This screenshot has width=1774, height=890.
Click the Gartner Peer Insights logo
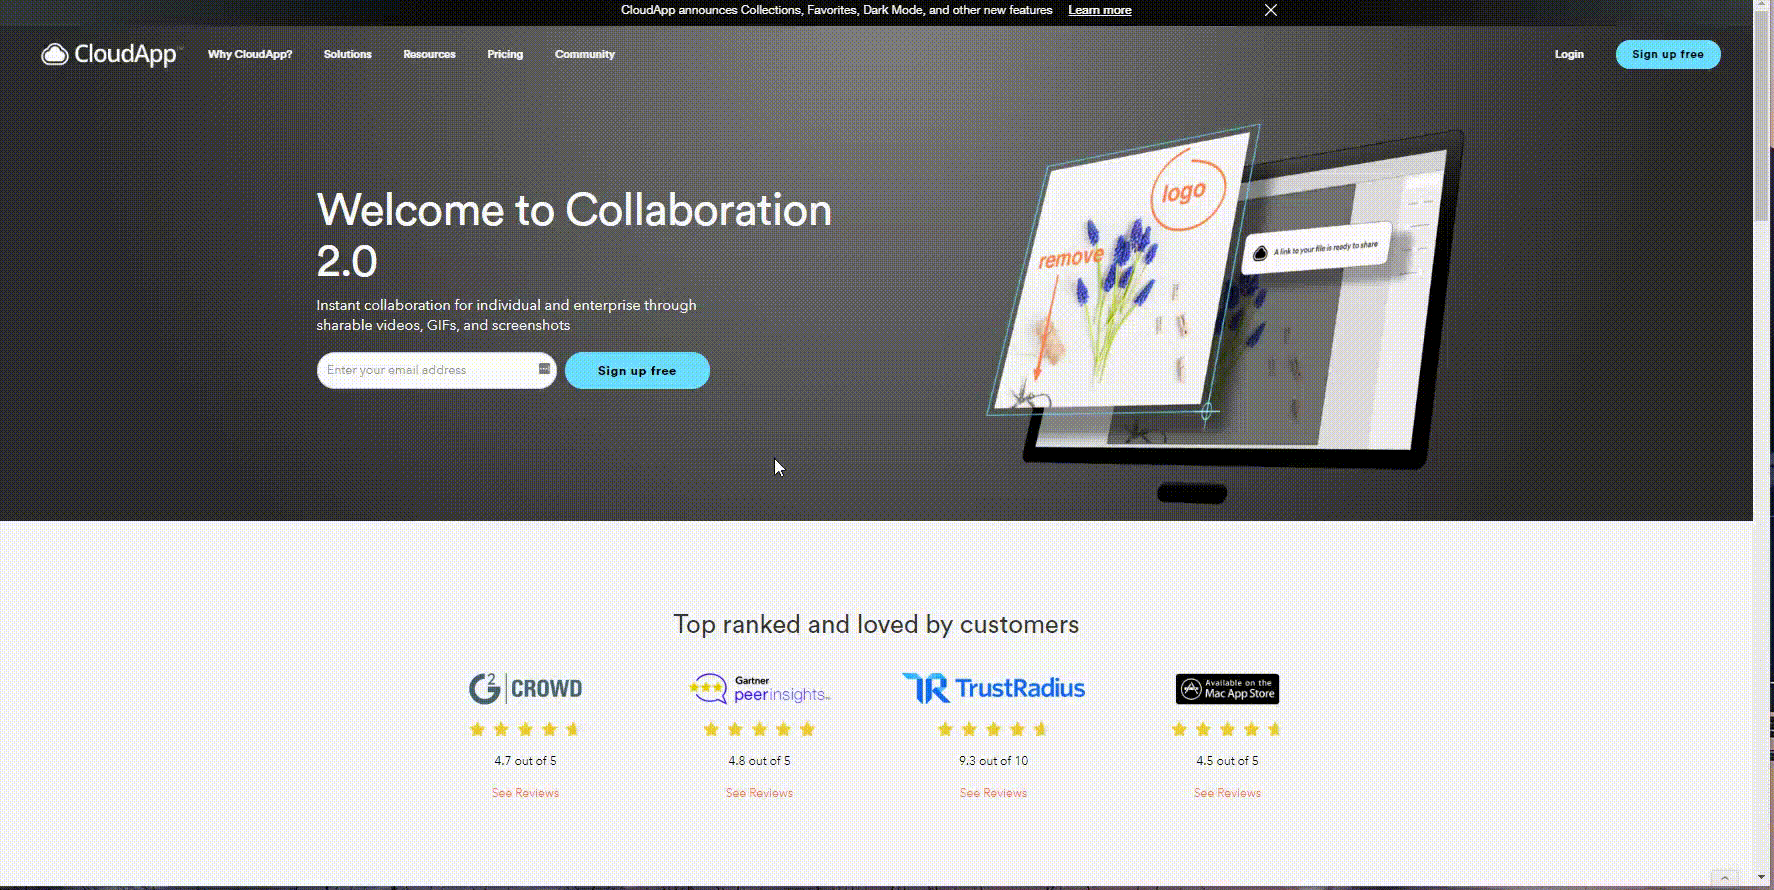(759, 689)
